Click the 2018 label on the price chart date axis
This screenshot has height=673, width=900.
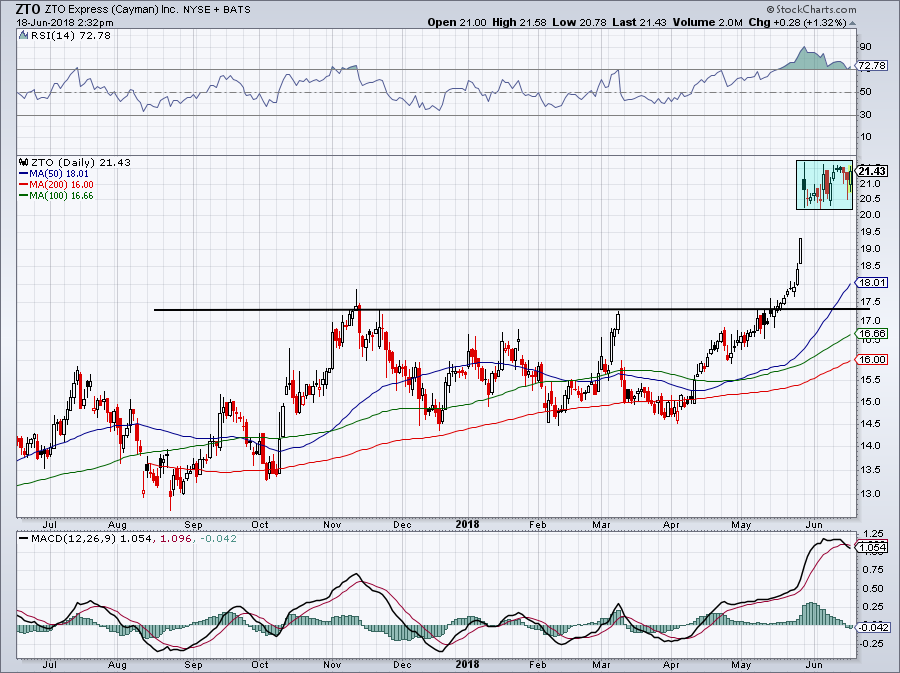coord(467,524)
